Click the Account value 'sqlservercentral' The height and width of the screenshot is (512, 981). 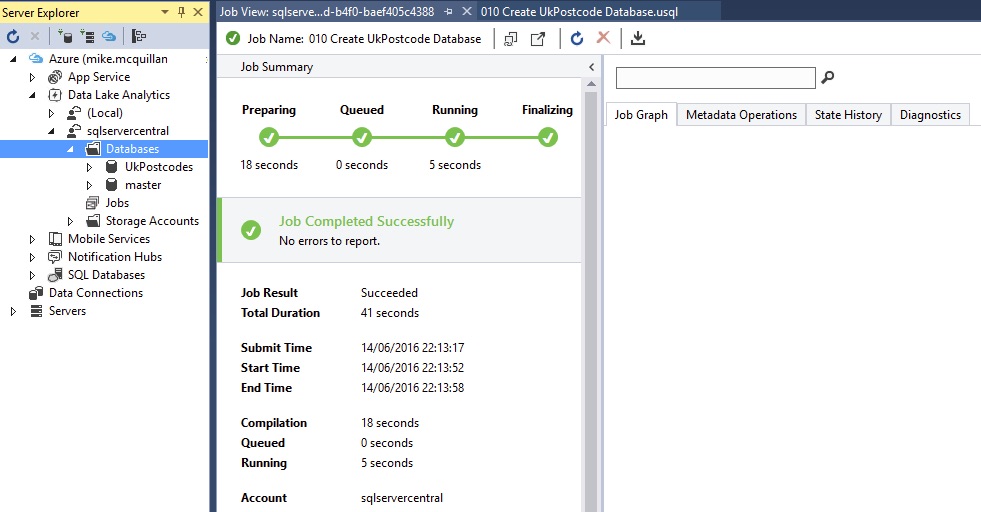pos(402,498)
